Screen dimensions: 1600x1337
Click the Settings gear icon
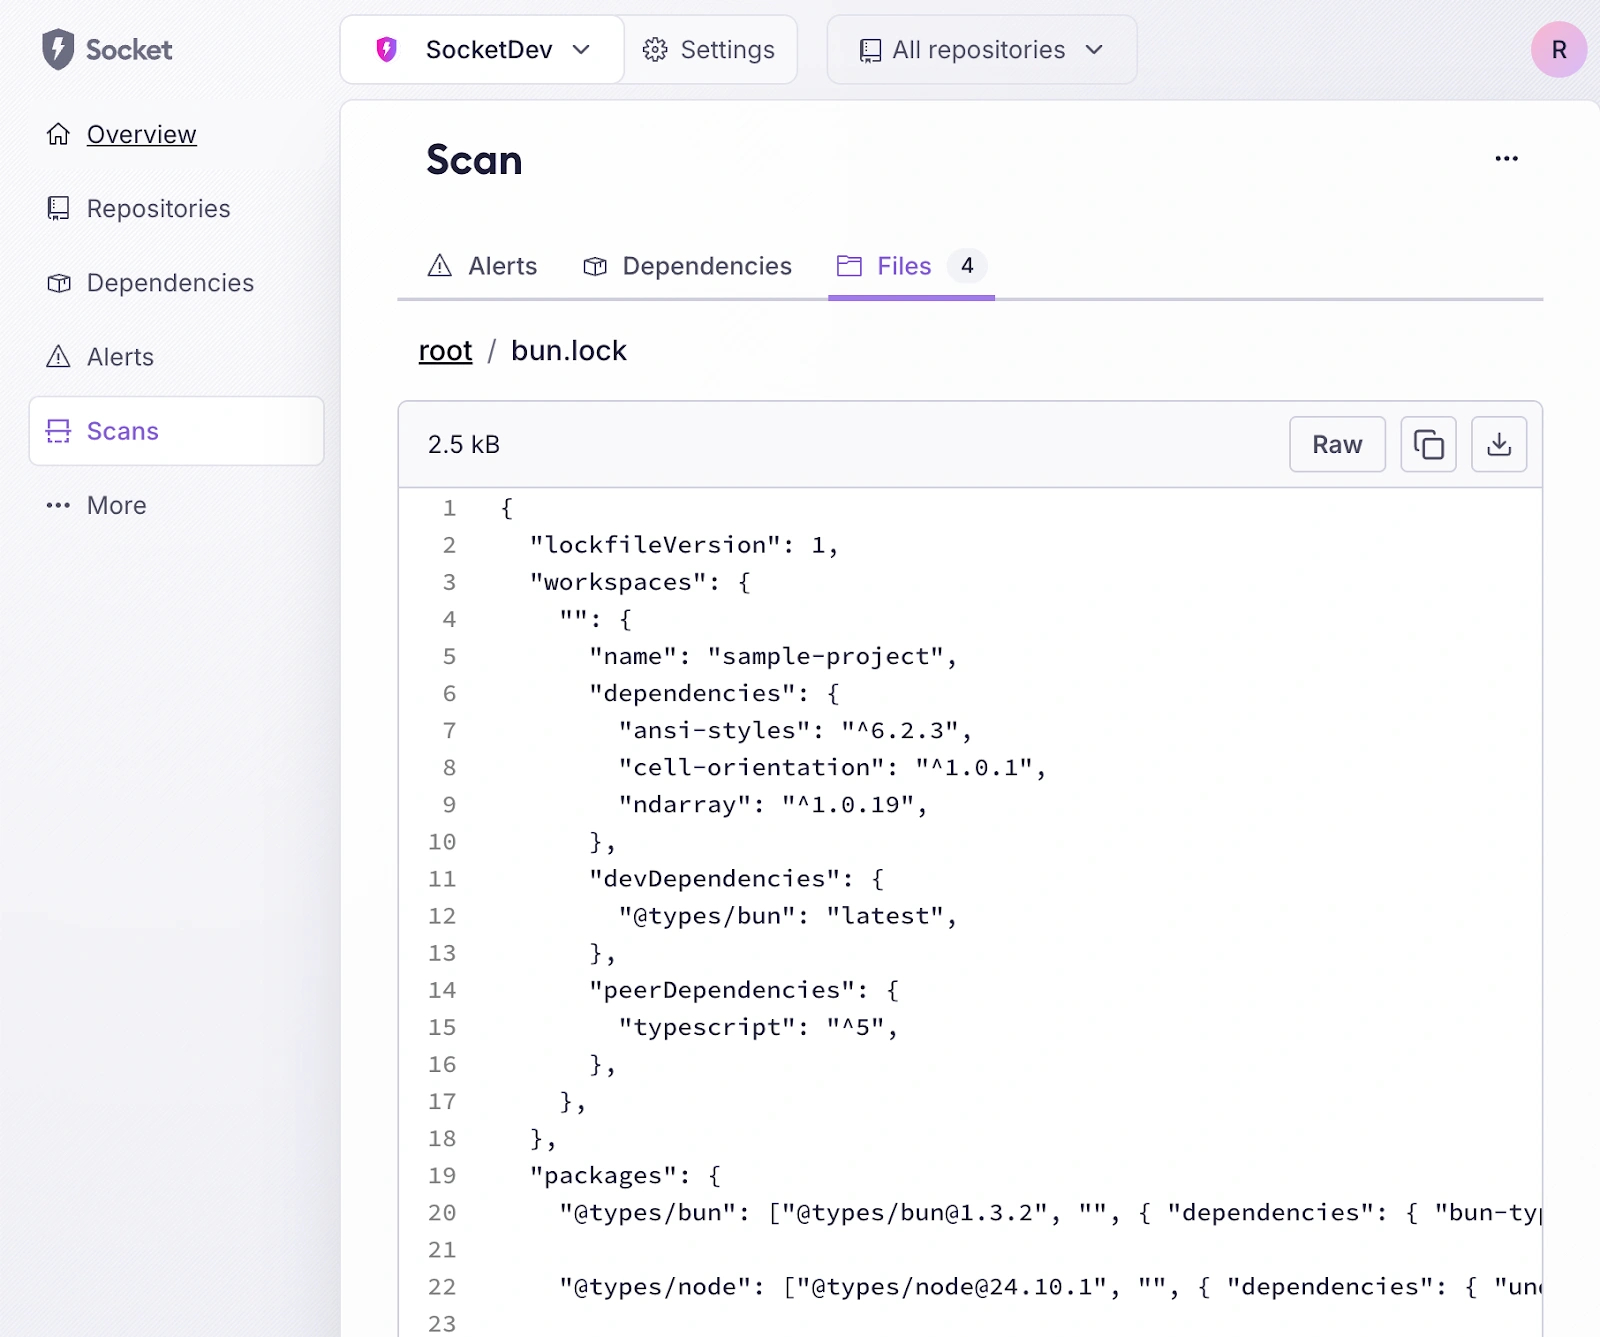pyautogui.click(x=655, y=50)
